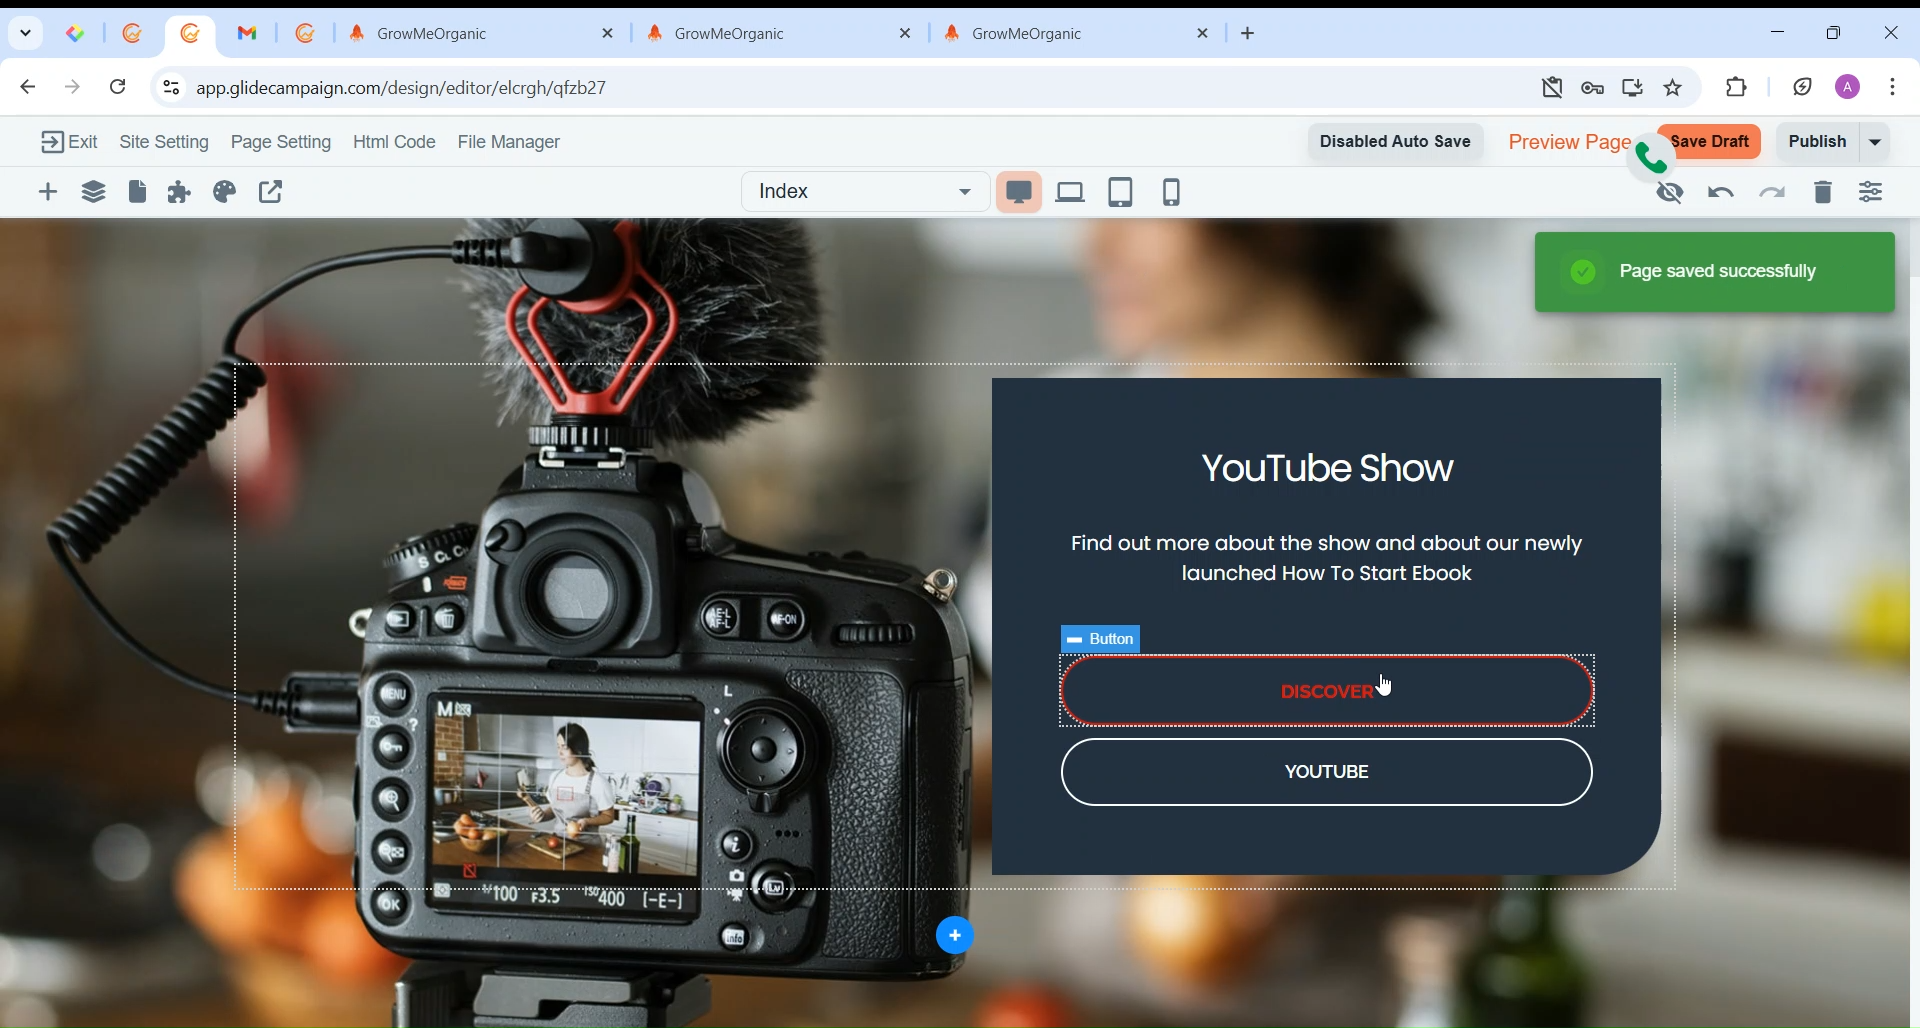Image resolution: width=1920 pixels, height=1028 pixels.
Task: Click the Disabled Auto Save button
Action: point(1394,142)
